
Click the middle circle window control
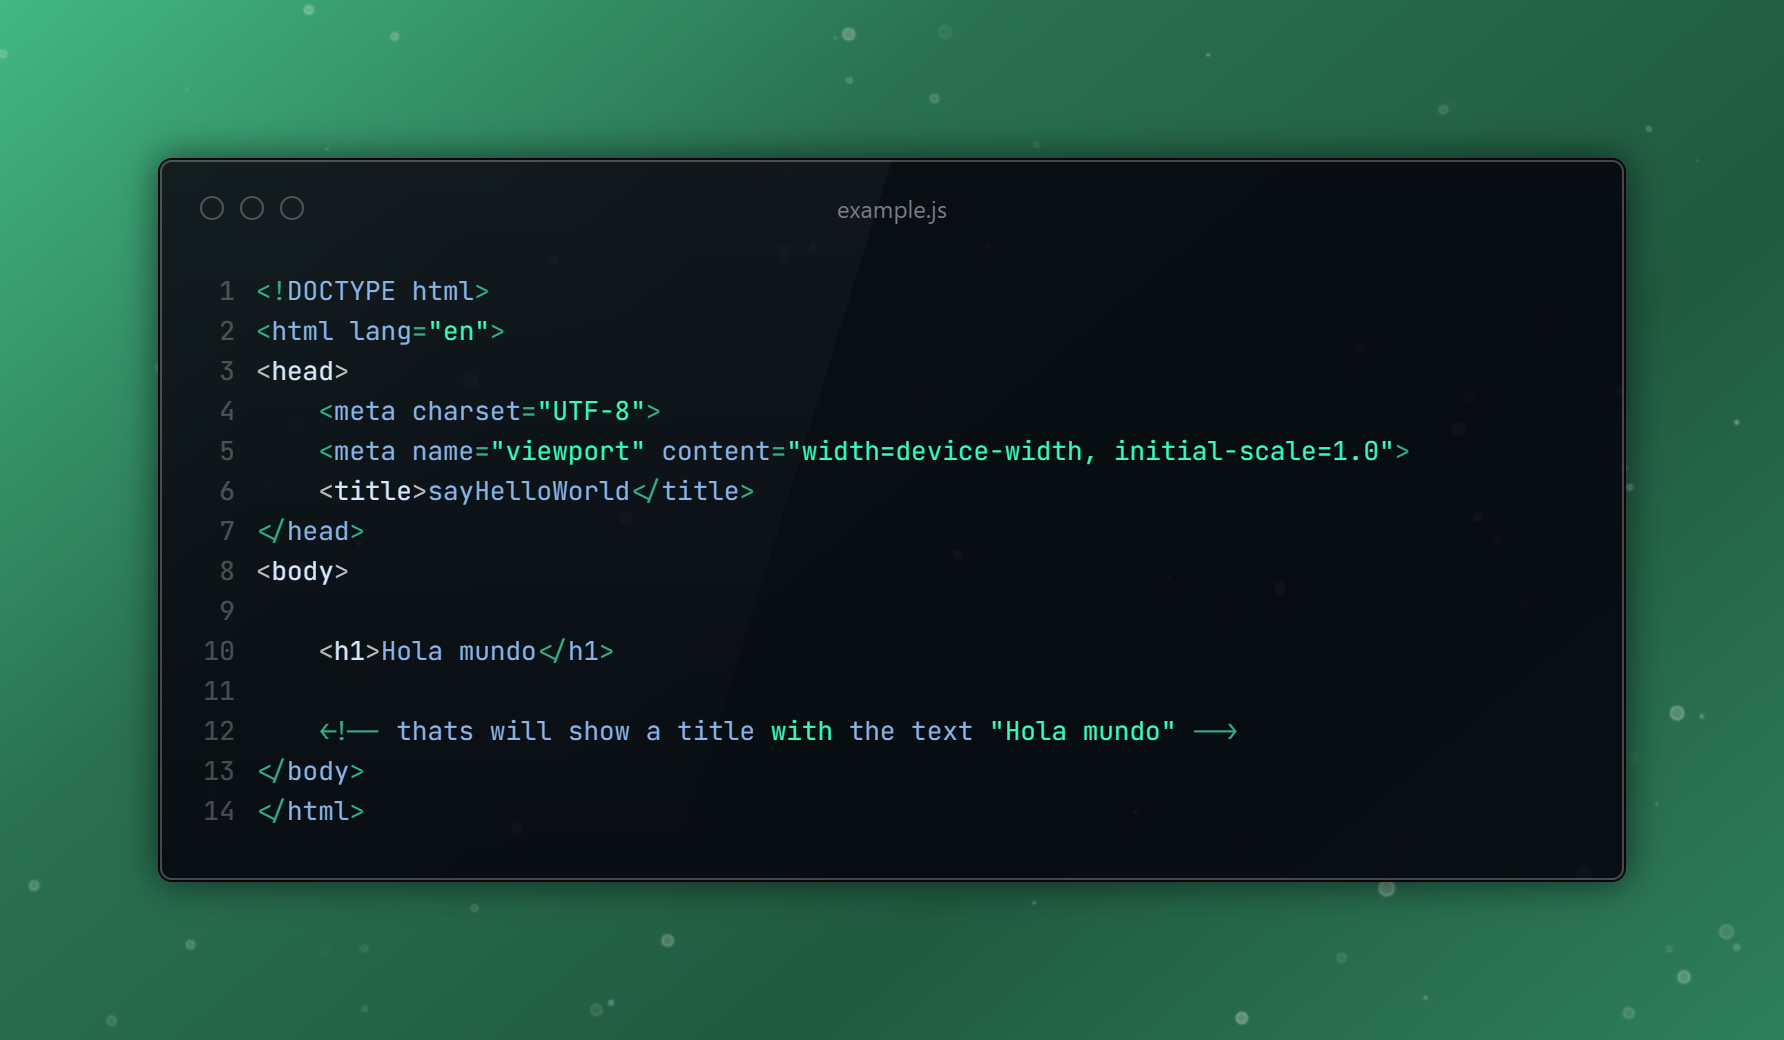point(252,208)
